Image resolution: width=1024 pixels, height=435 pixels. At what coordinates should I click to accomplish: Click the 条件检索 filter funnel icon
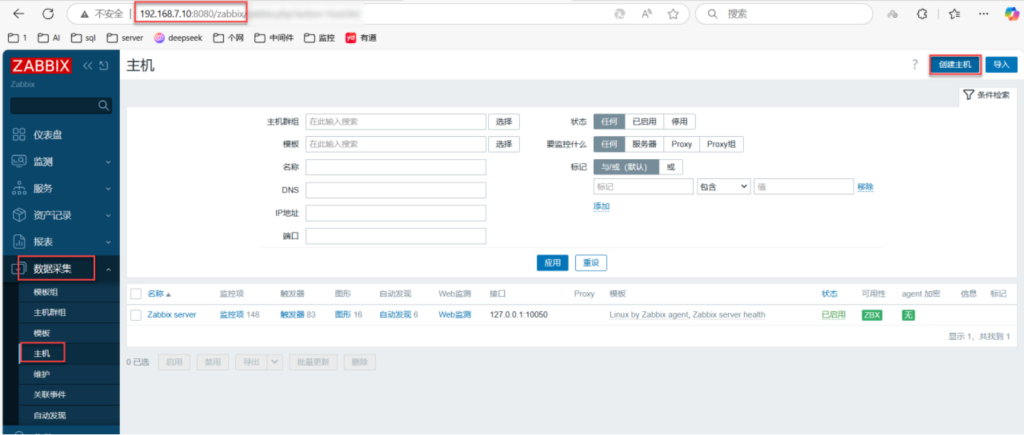coord(968,95)
